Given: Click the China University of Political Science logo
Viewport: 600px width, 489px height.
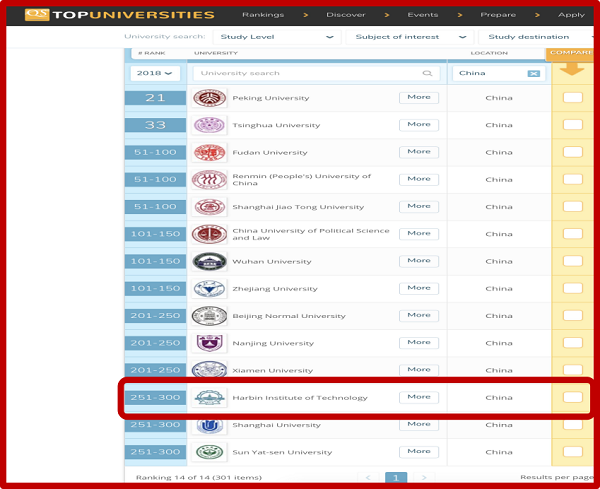Looking at the screenshot, I should pos(209,234).
